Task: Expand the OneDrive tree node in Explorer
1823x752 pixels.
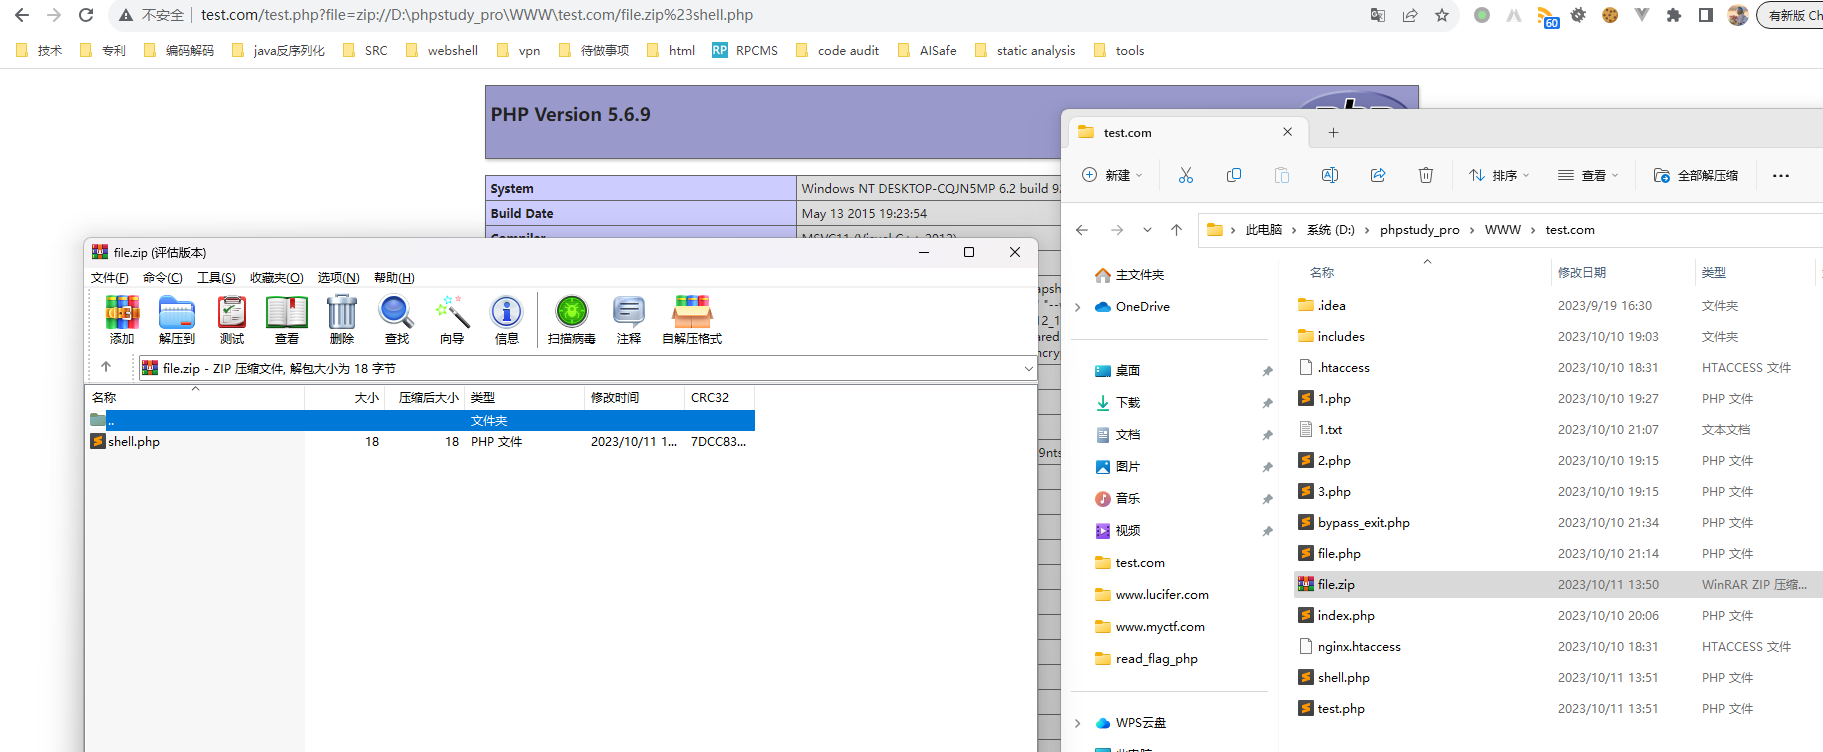Action: [x=1078, y=307]
